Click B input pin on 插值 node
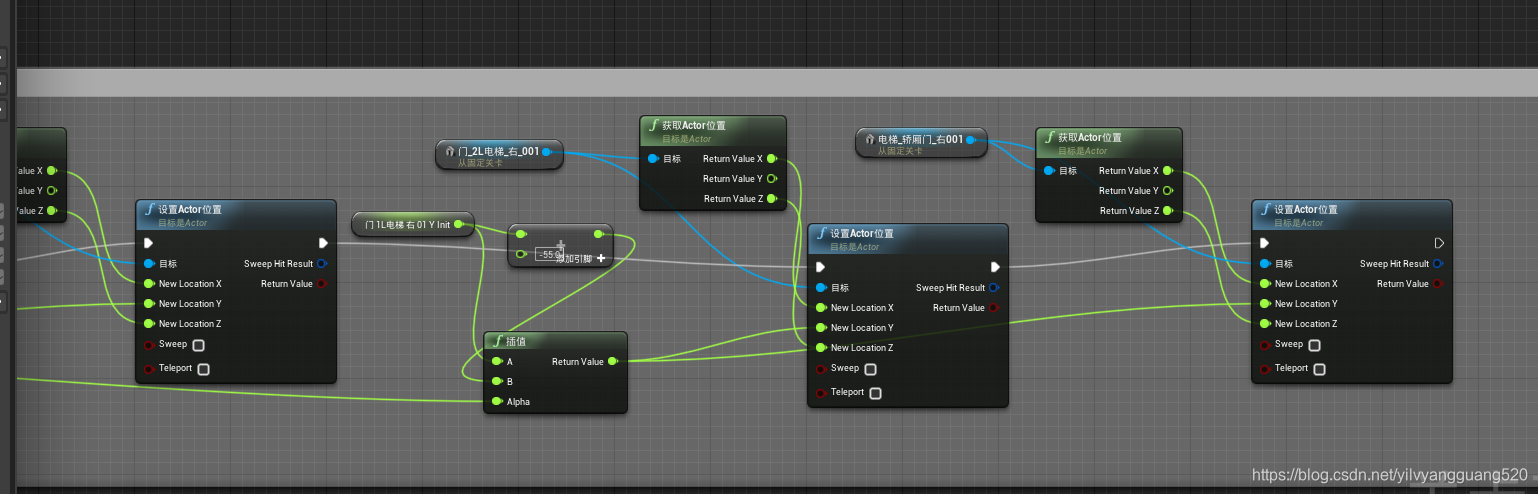This screenshot has width=1538, height=494. tap(497, 382)
